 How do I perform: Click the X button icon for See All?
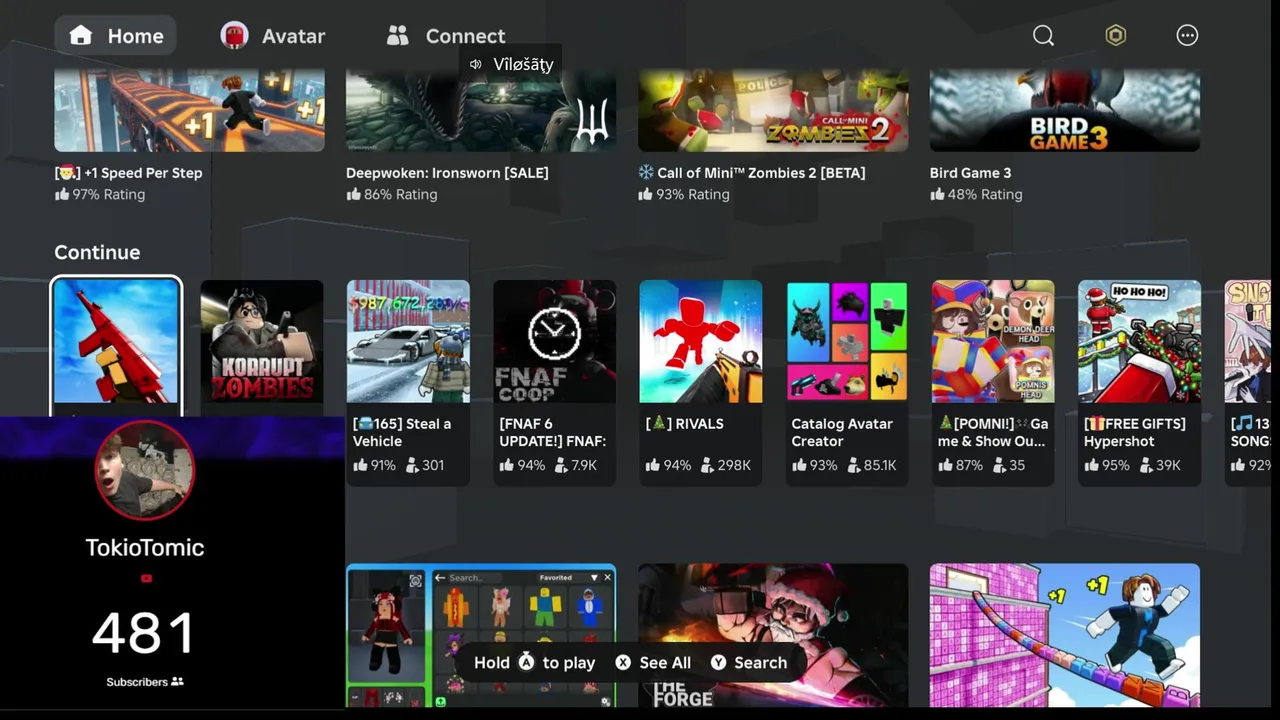tap(623, 663)
